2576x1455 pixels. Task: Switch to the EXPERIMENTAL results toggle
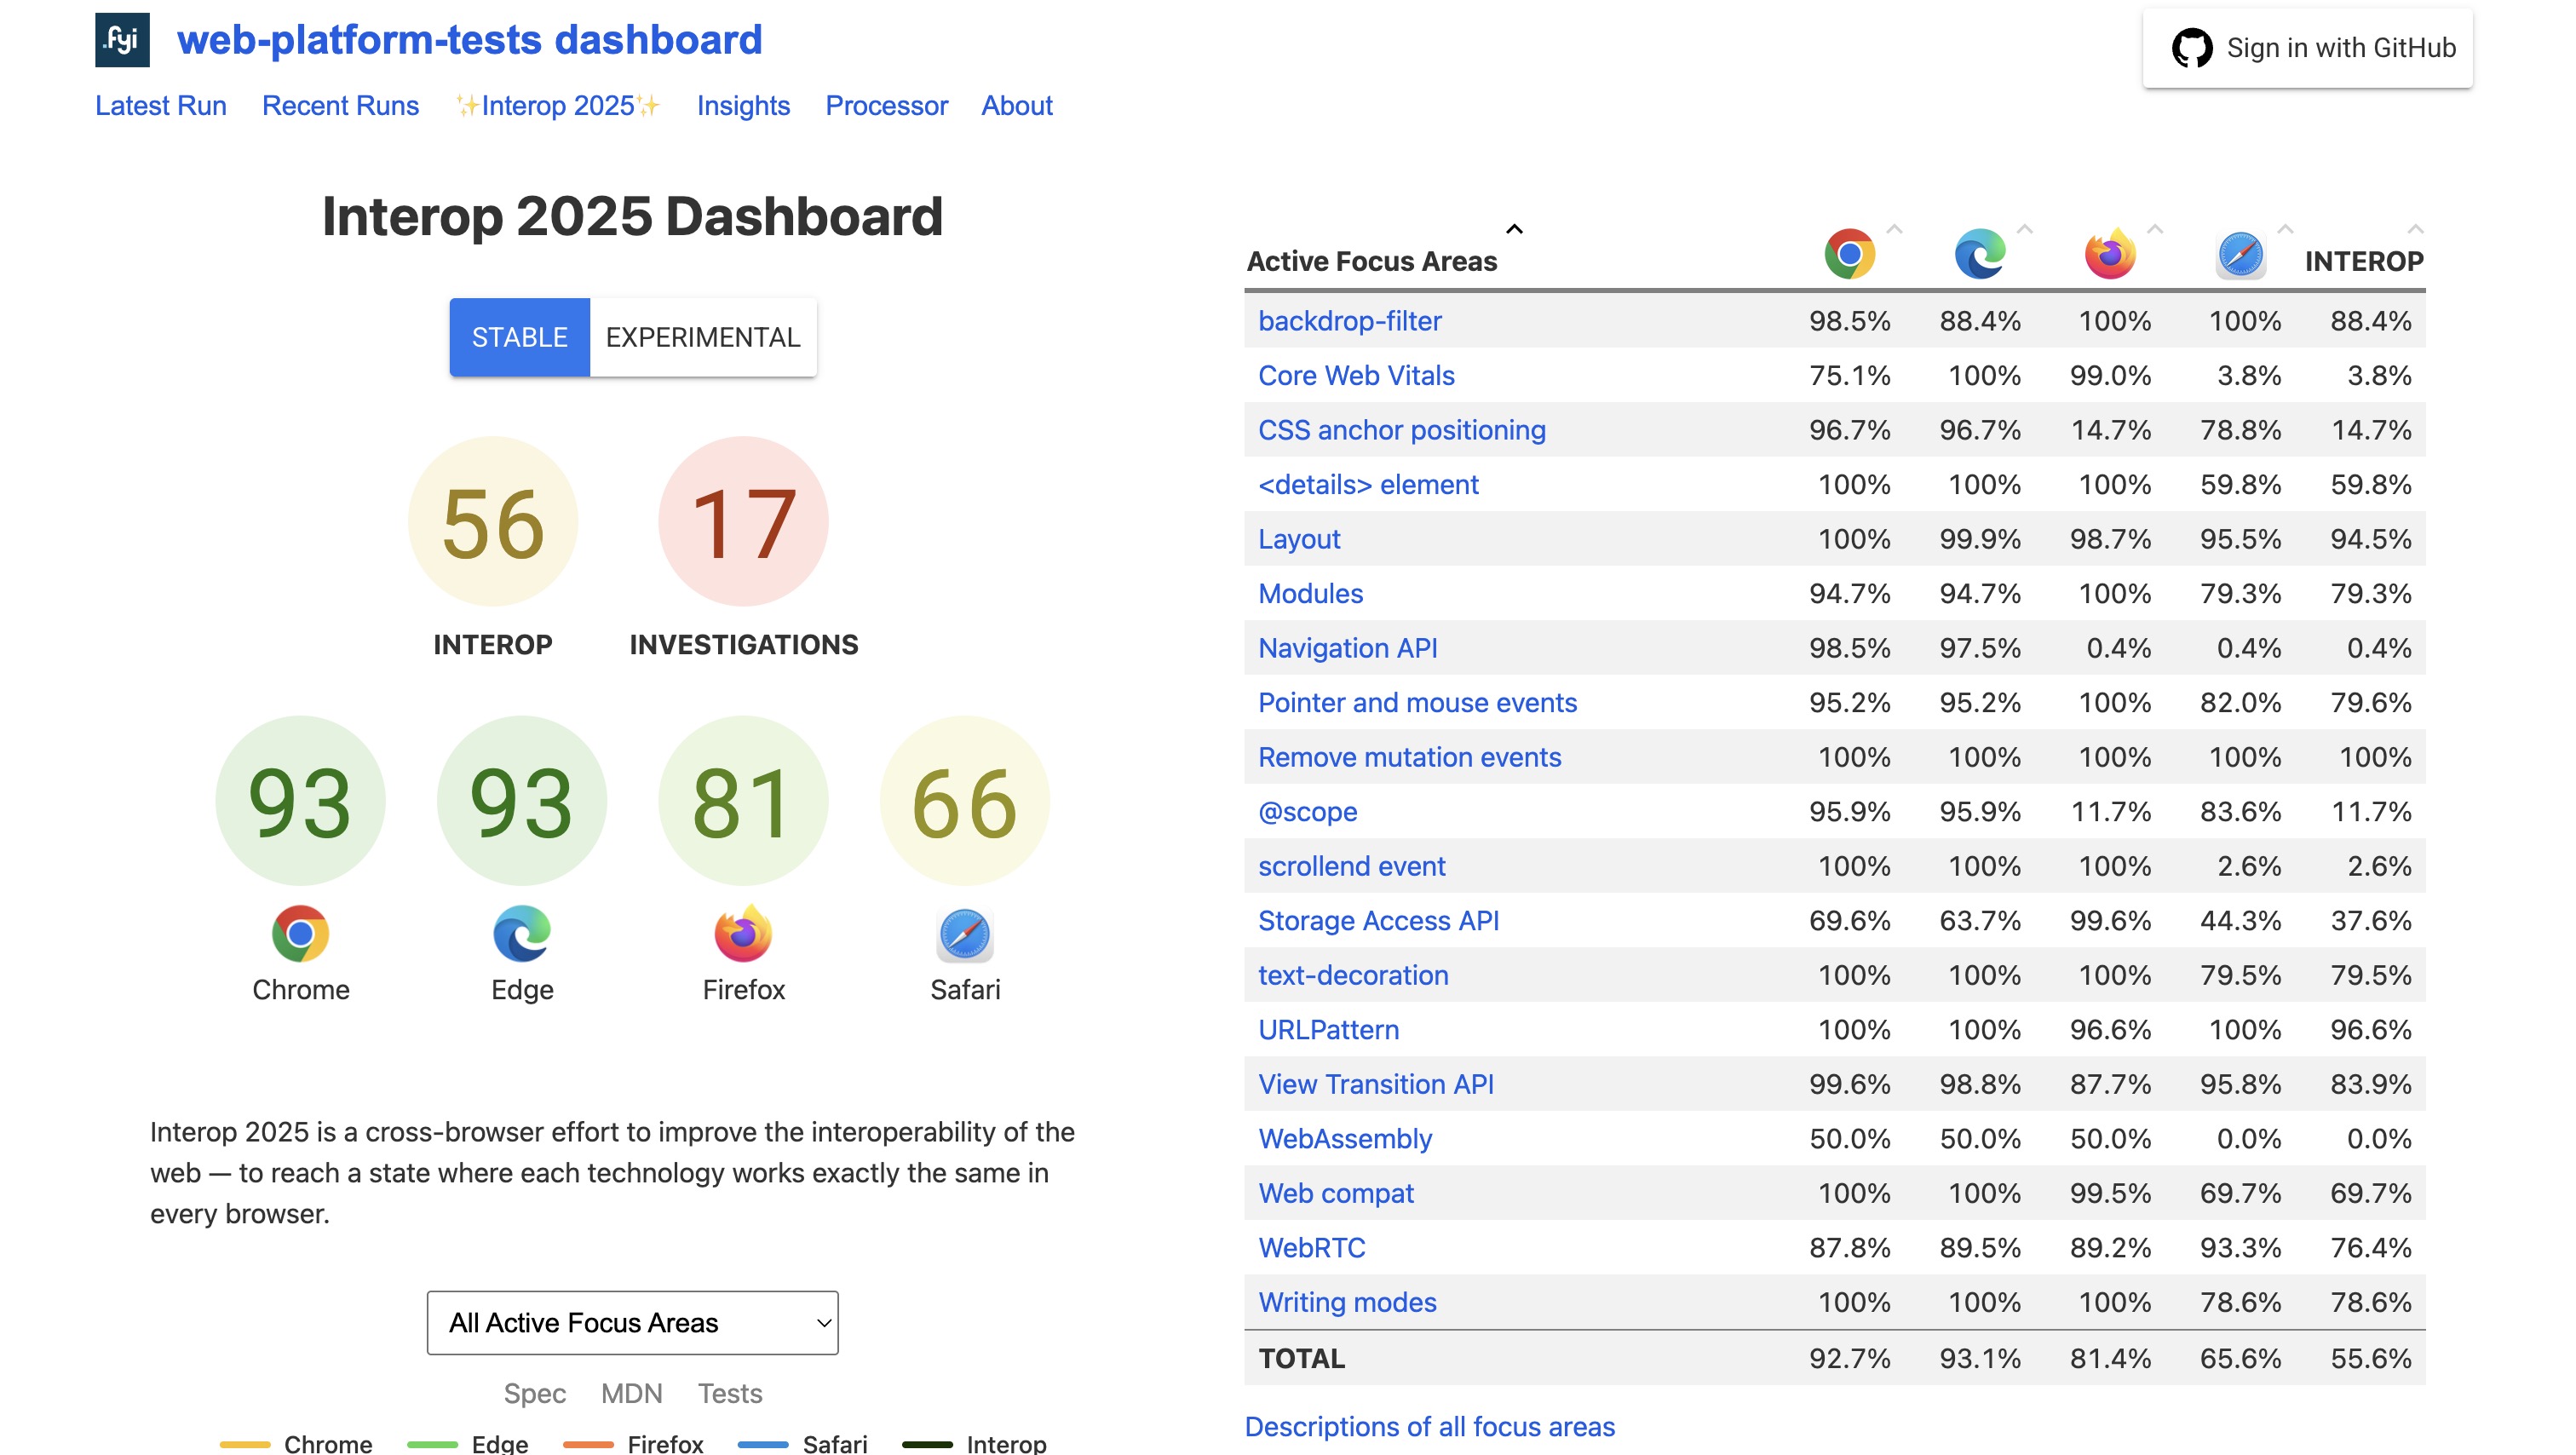point(702,338)
